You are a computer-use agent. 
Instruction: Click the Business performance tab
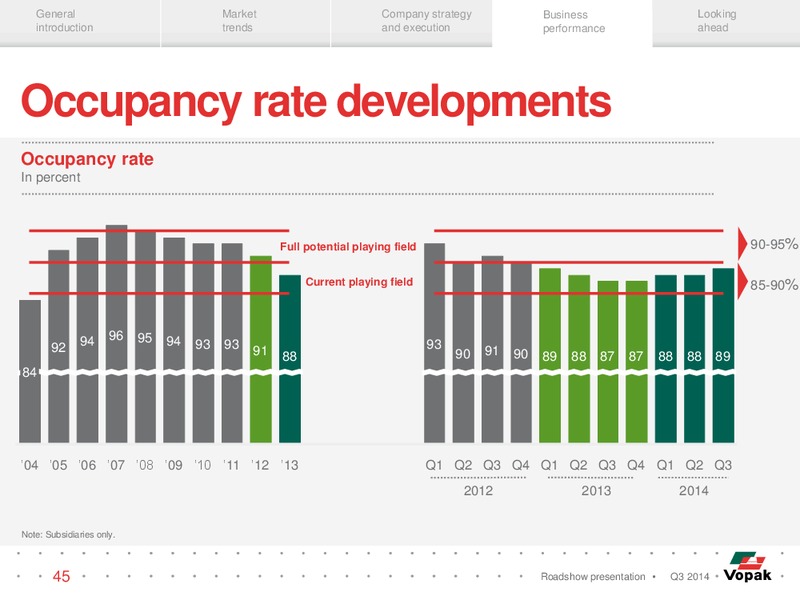point(572,22)
